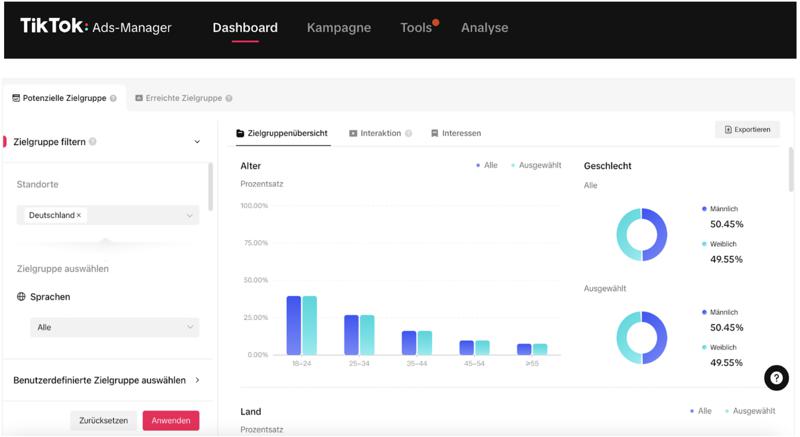Click the Zielgruppenübersicht folder icon
The width and height of the screenshot is (800, 437).
[x=240, y=133]
